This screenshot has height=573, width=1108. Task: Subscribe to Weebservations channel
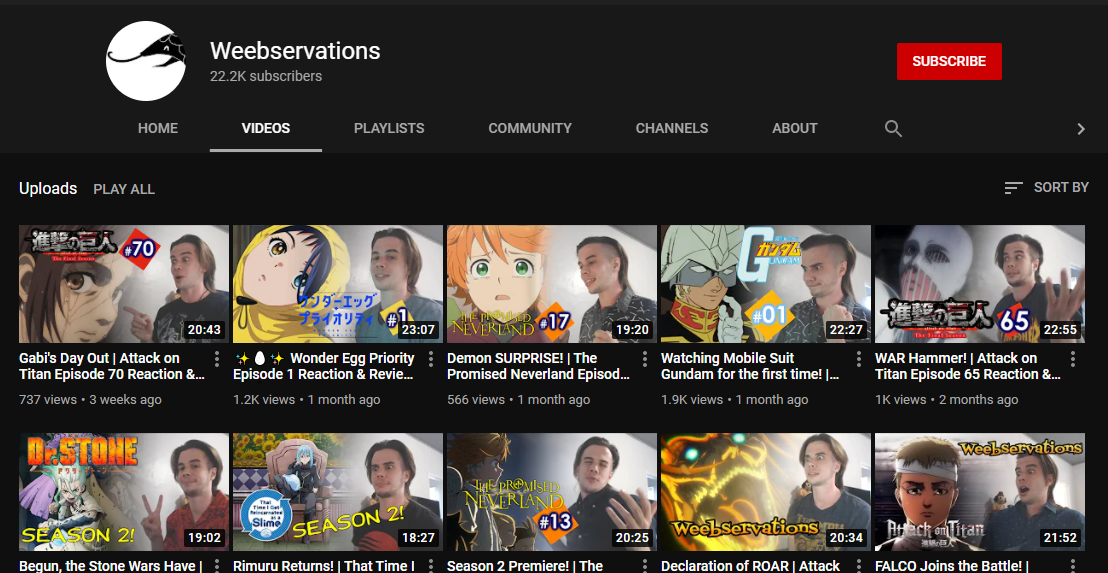click(x=949, y=61)
